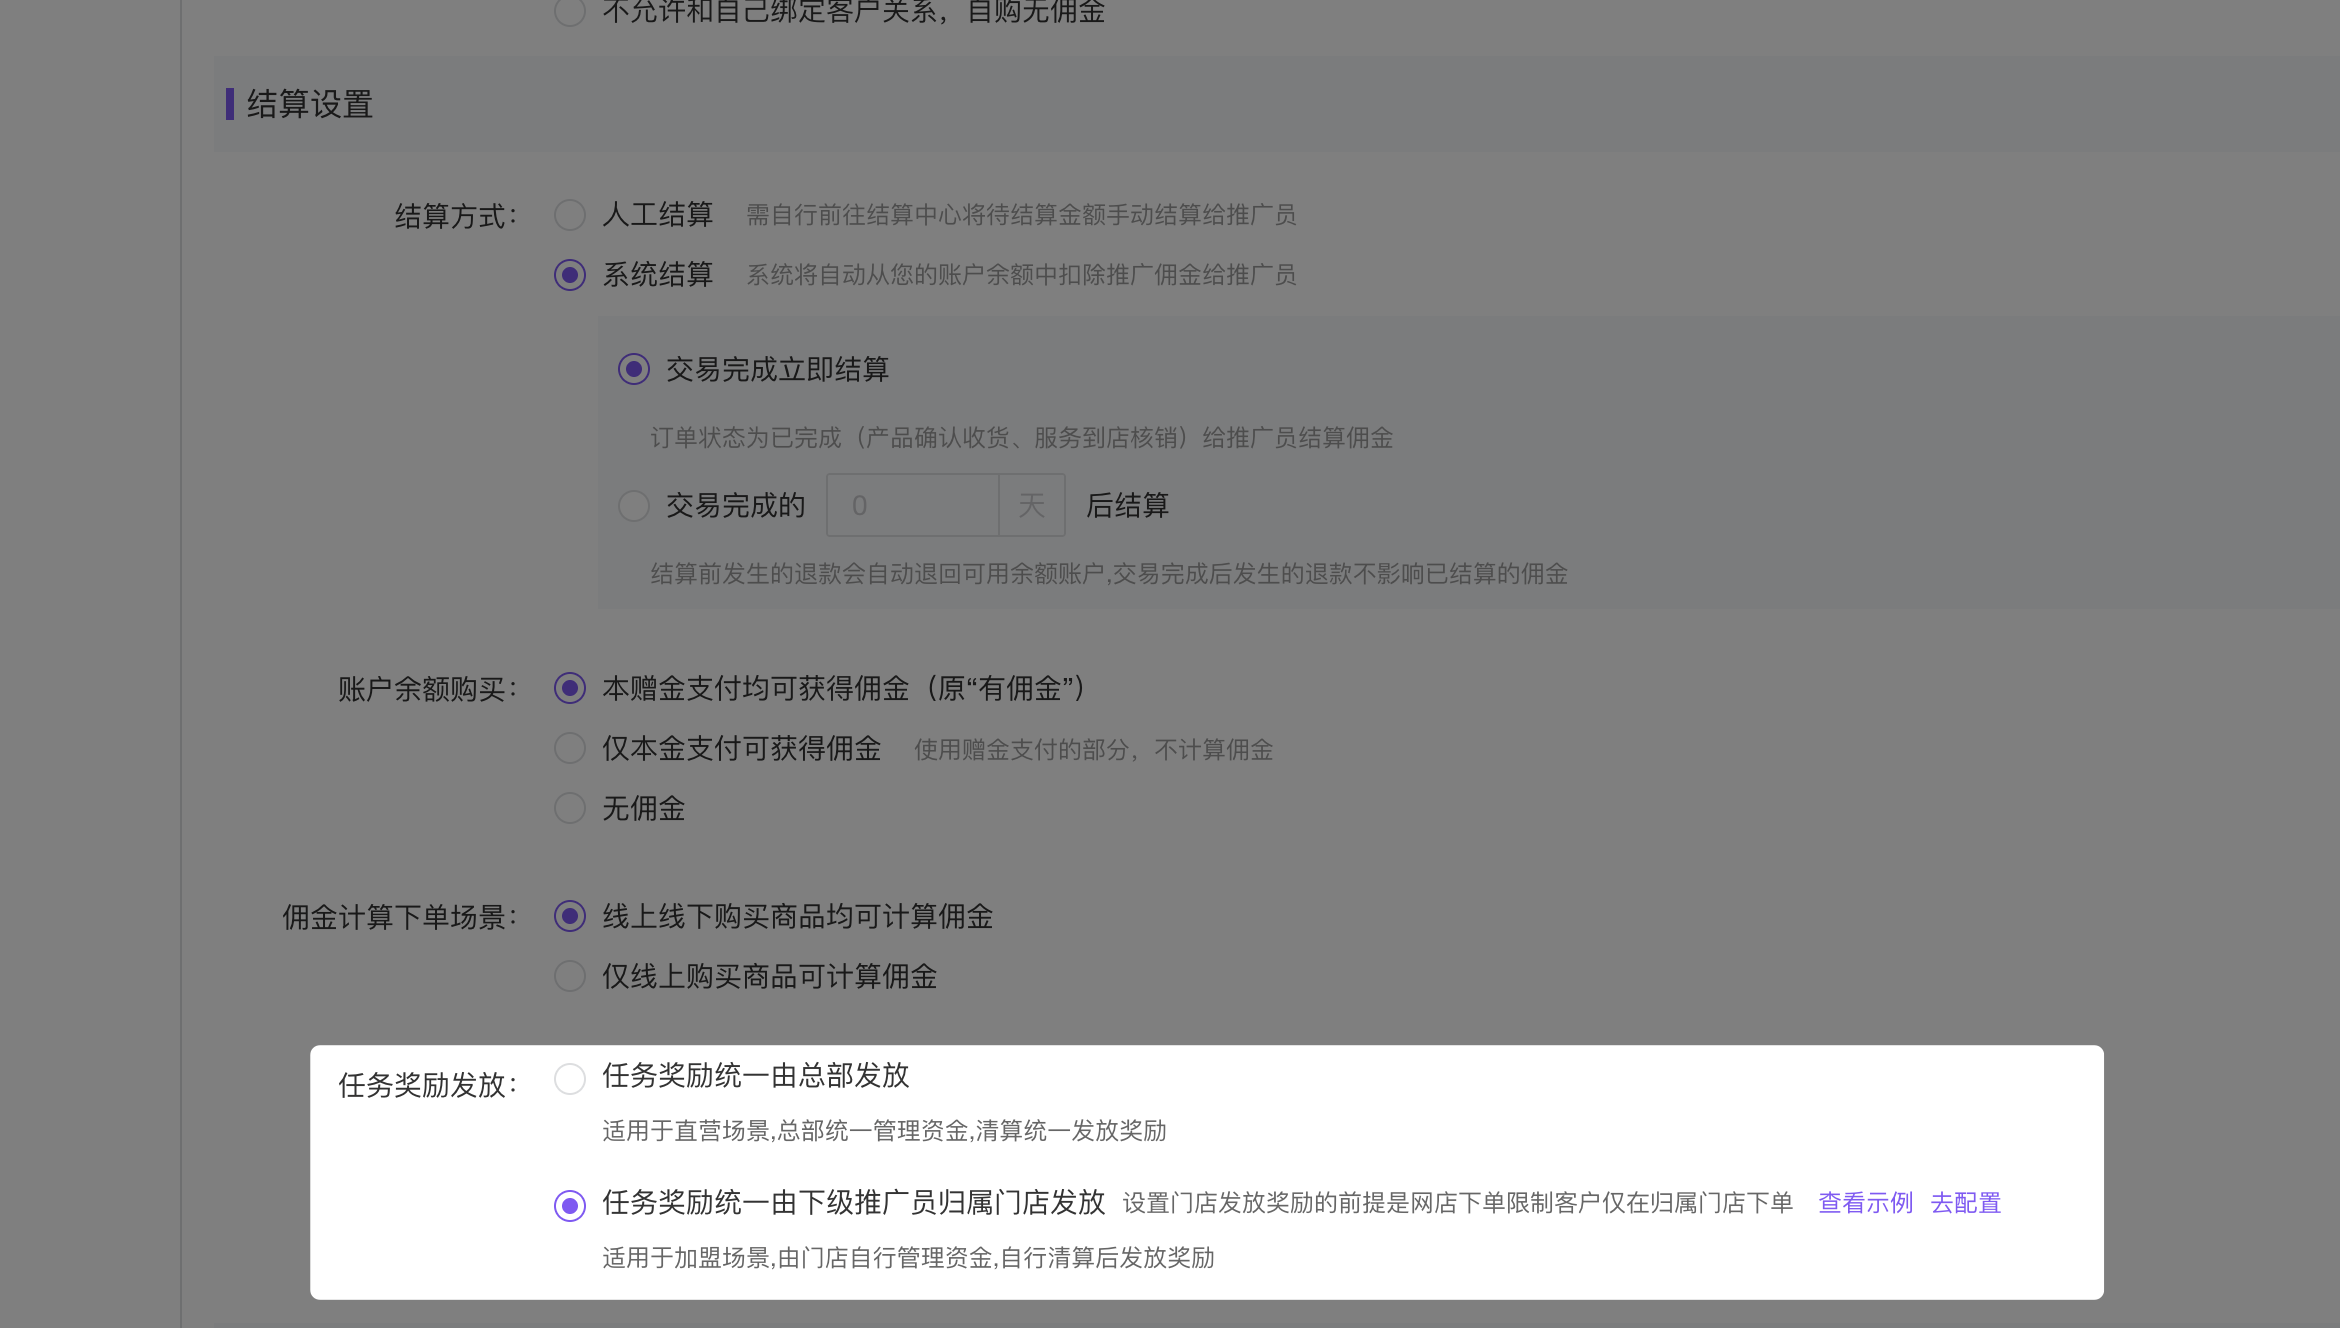Open the 查看示例 link
Screen dimensions: 2340x1328
pyautogui.click(x=1865, y=1203)
